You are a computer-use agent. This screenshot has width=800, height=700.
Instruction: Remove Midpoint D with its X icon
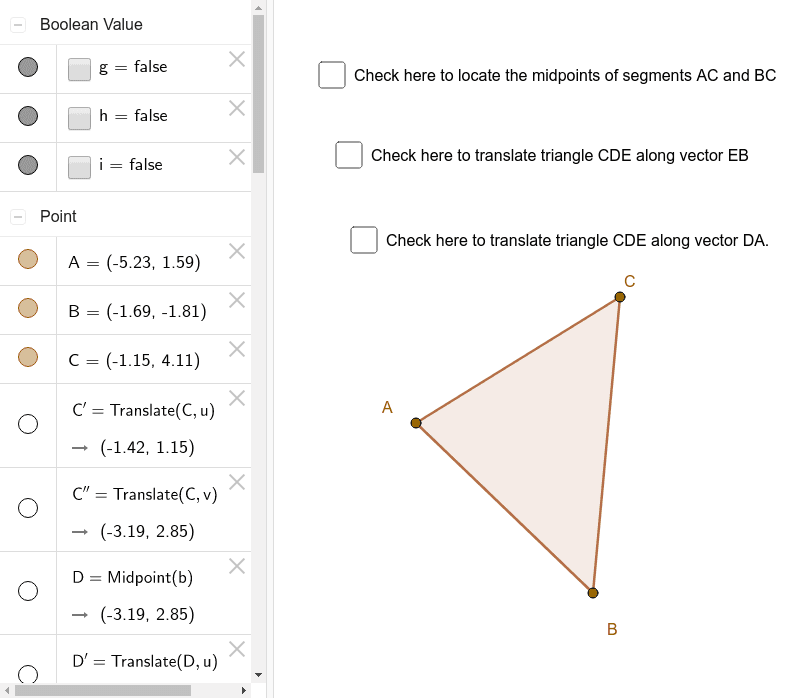[x=237, y=566]
